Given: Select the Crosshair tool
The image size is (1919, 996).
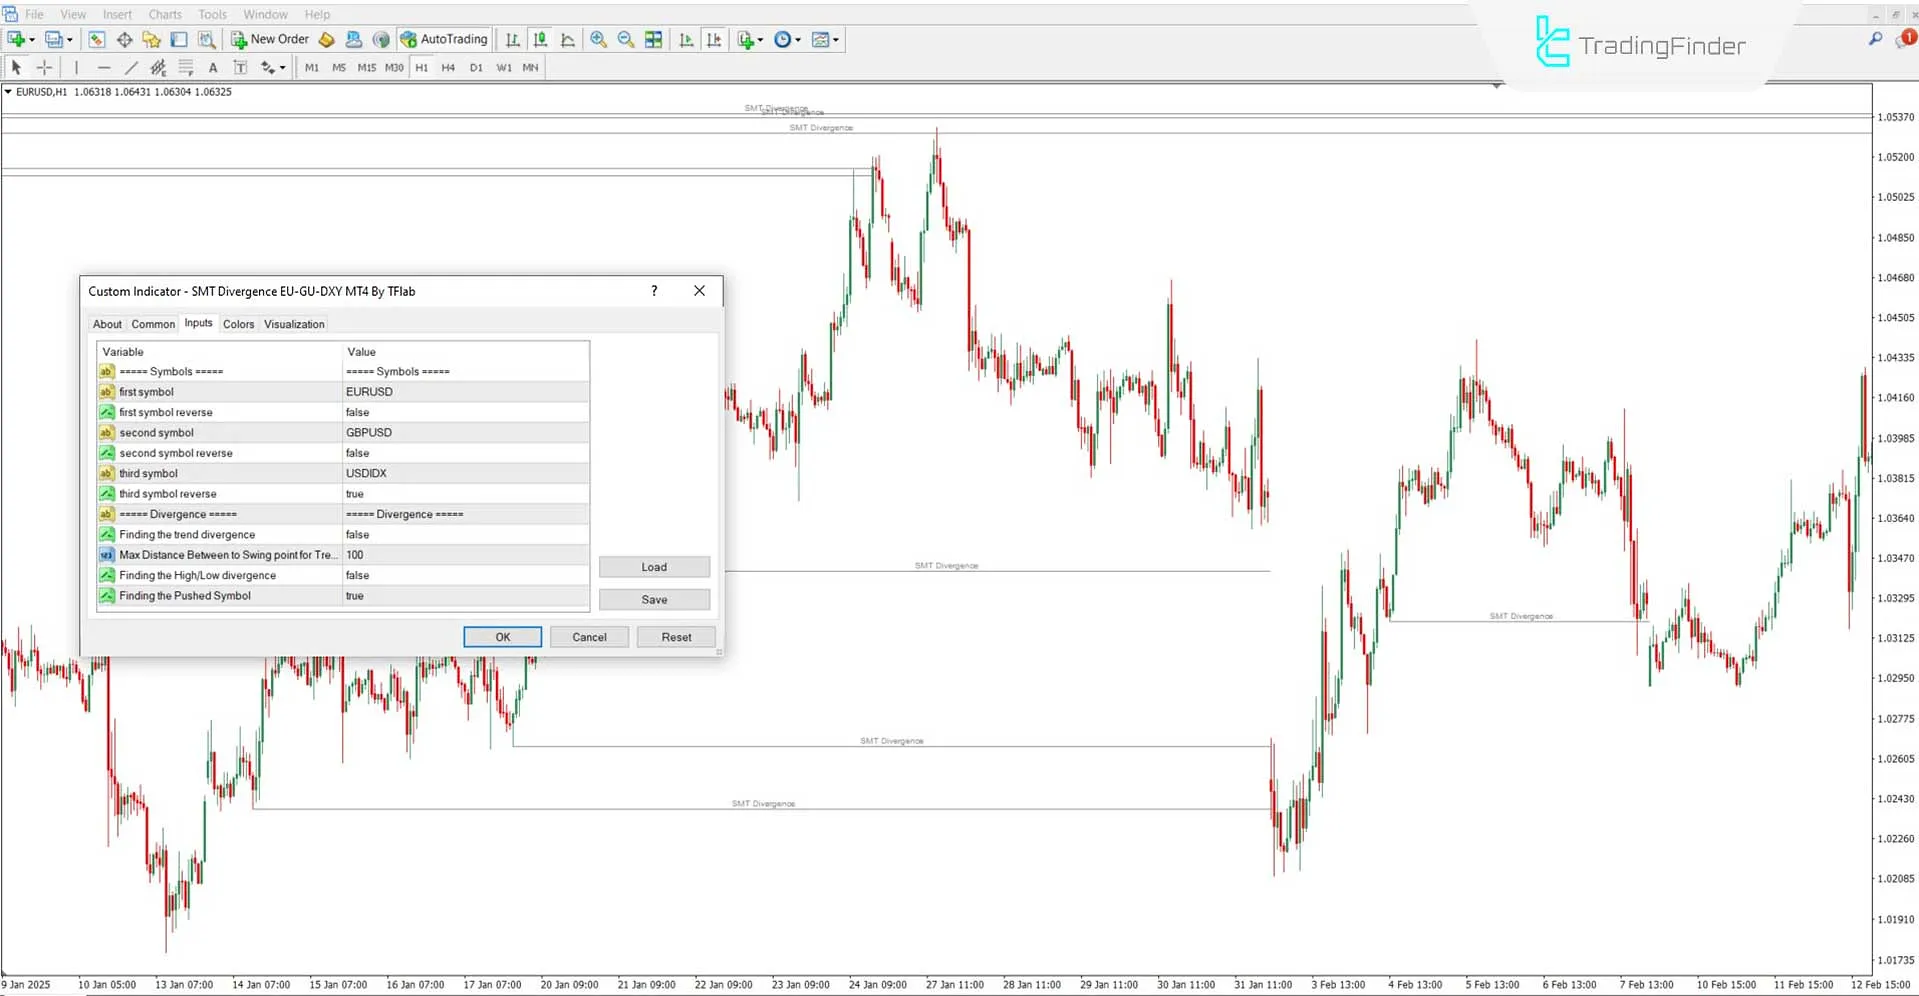Looking at the screenshot, I should (x=44, y=67).
